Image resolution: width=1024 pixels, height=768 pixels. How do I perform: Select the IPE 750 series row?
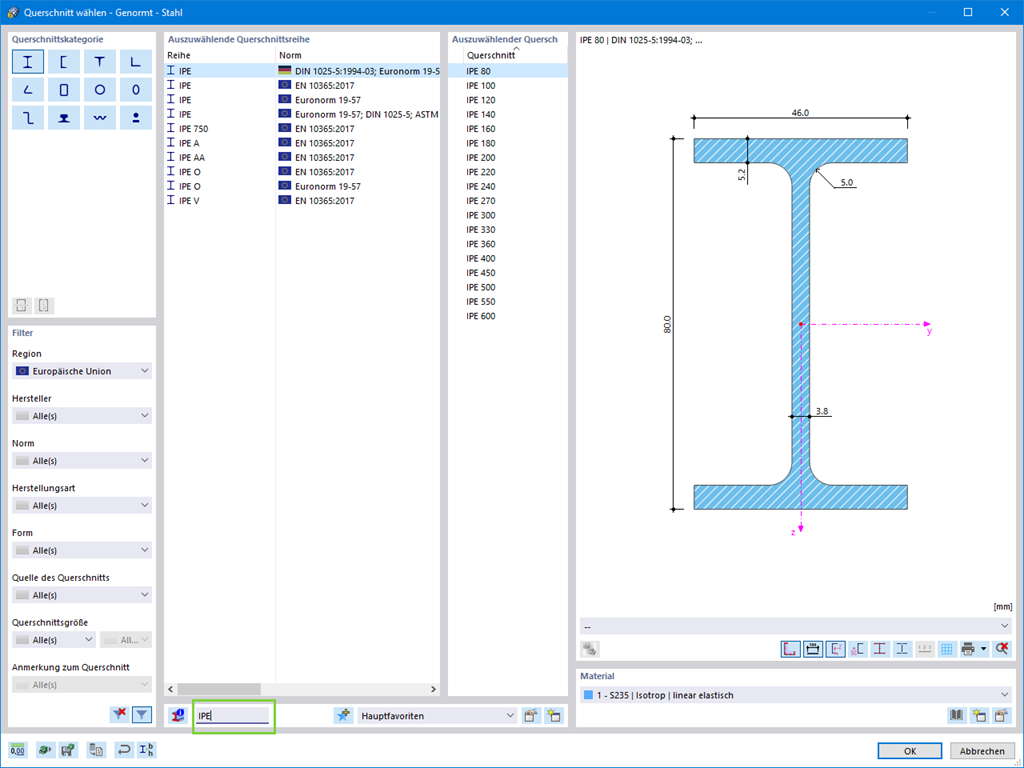tap(302, 129)
